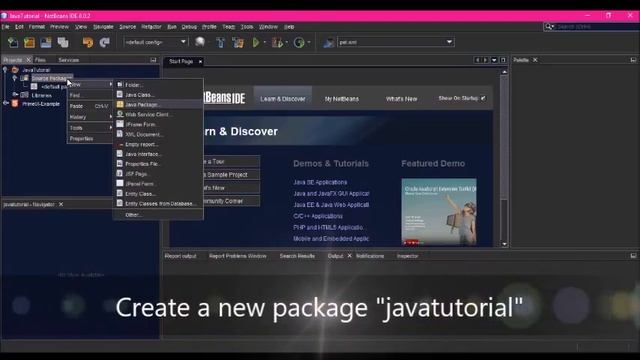The image size is (640, 360).
Task: Click the JFrame Form entry icon
Action: coord(120,124)
